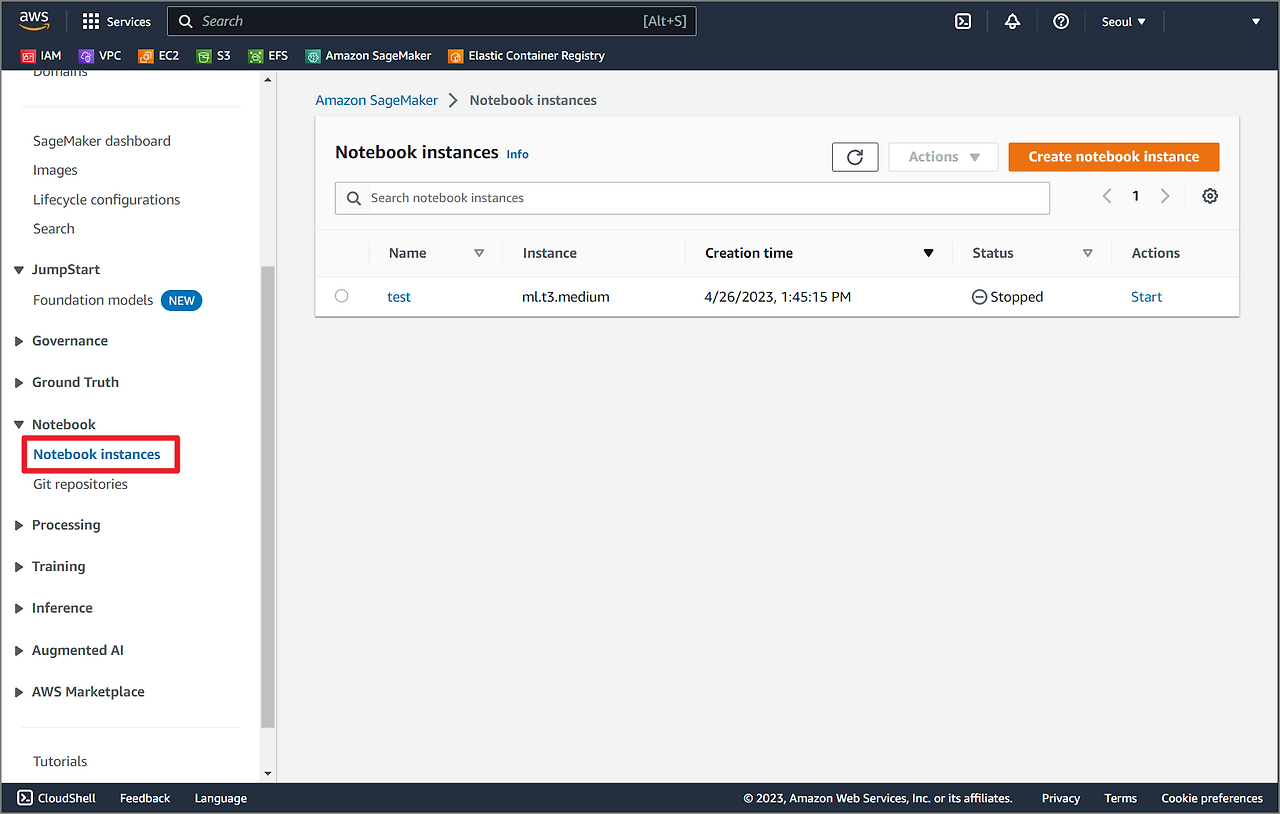Image resolution: width=1280 pixels, height=814 pixels.
Task: Start the stopped test instance
Action: [x=1146, y=296]
